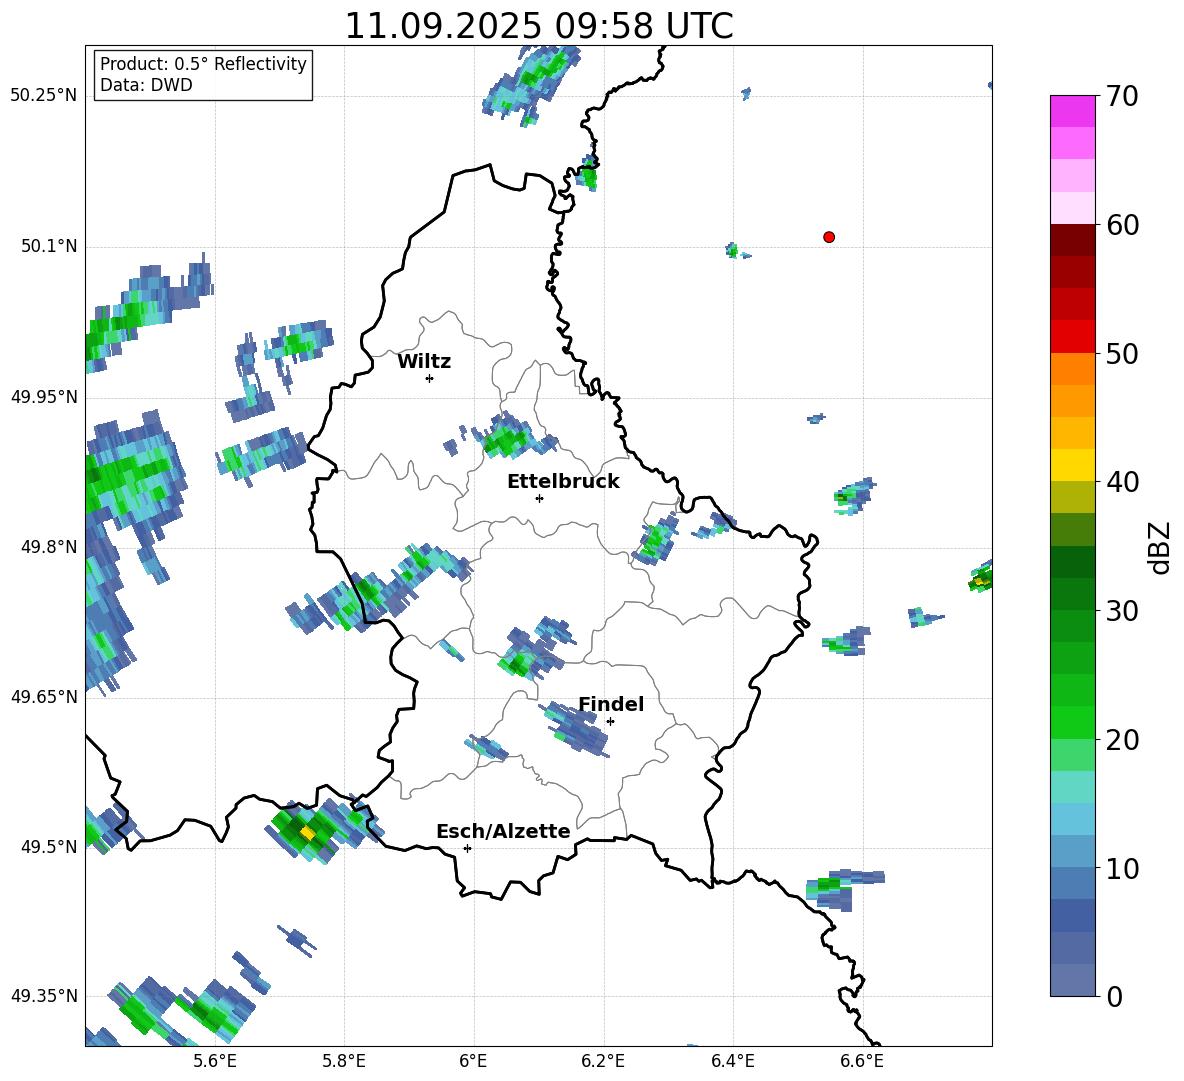Click the Findel station label
The image size is (1184, 1081).
[x=611, y=704]
